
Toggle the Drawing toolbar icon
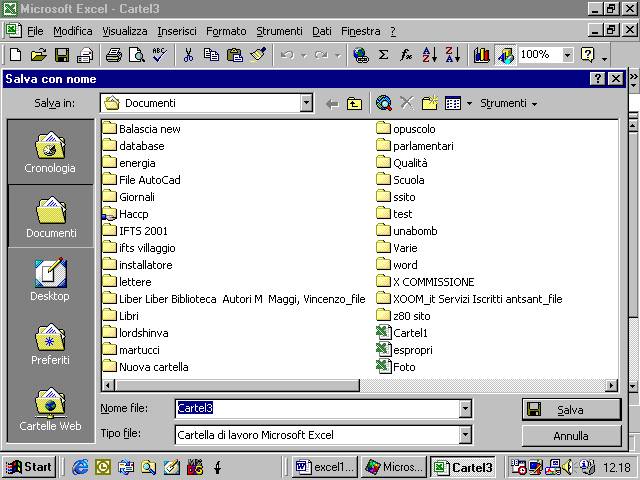click(x=505, y=56)
